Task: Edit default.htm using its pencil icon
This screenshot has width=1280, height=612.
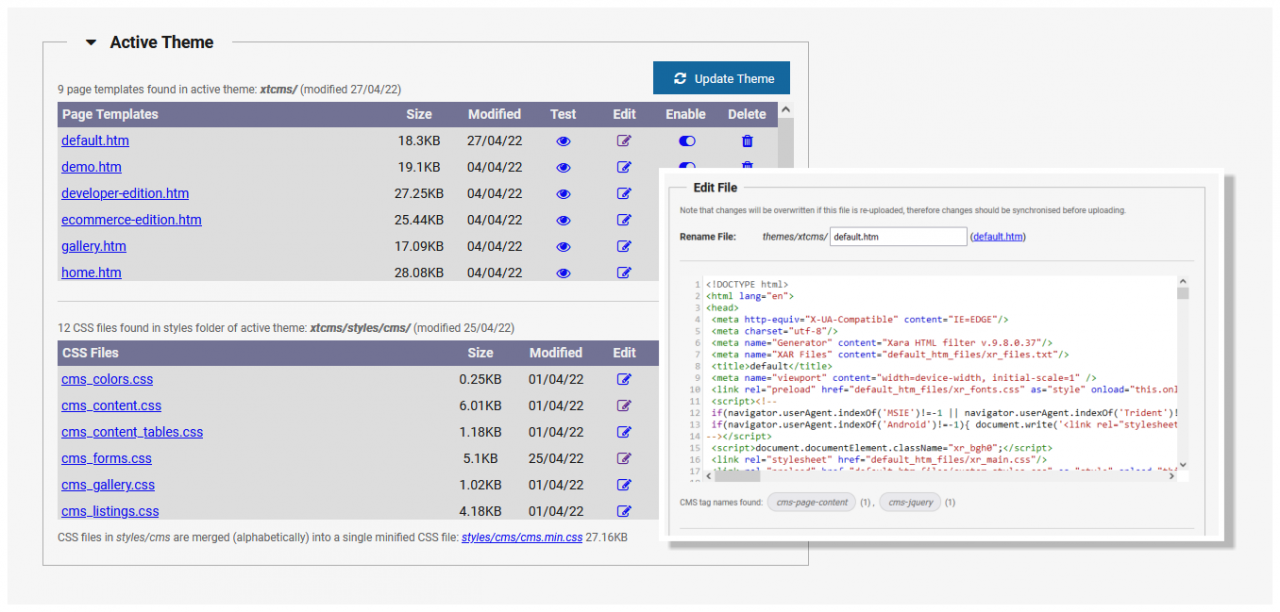Action: [x=624, y=141]
